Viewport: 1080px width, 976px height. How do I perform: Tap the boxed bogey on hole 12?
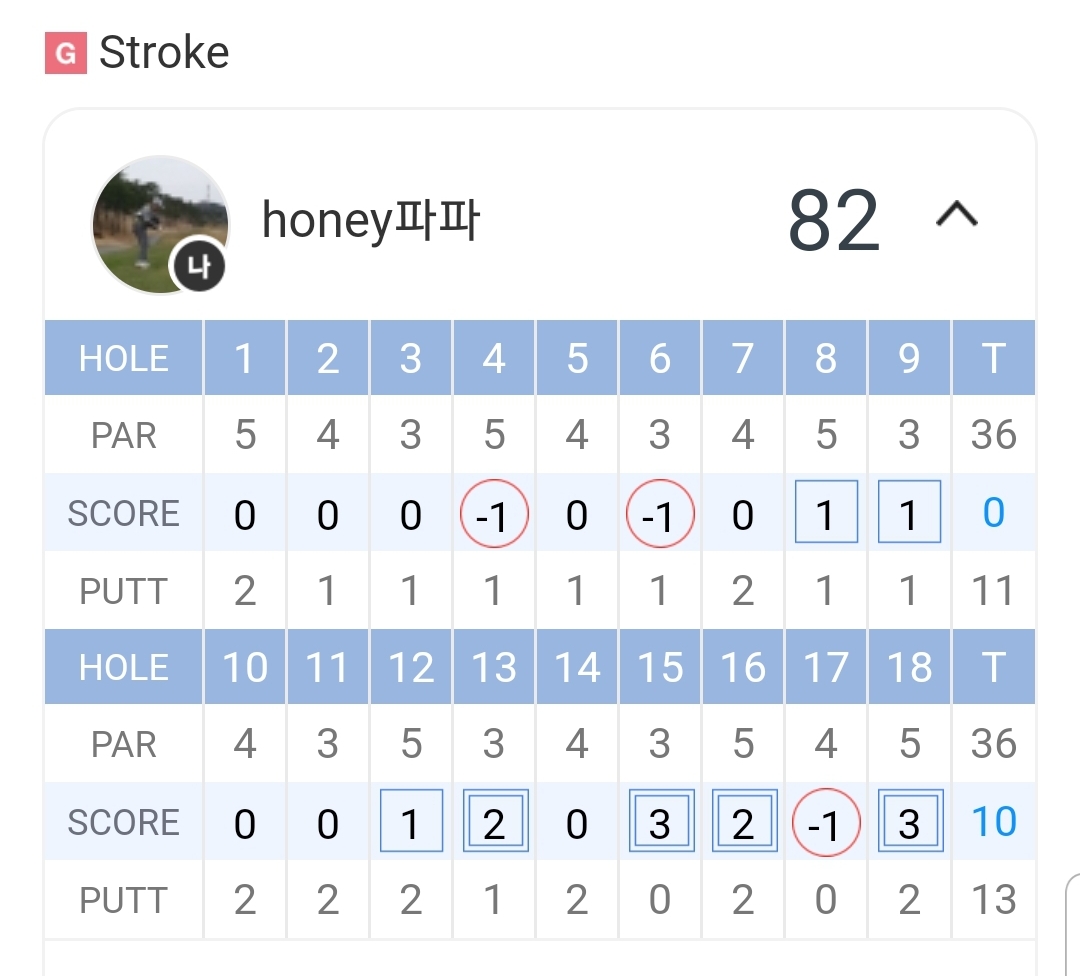(411, 823)
